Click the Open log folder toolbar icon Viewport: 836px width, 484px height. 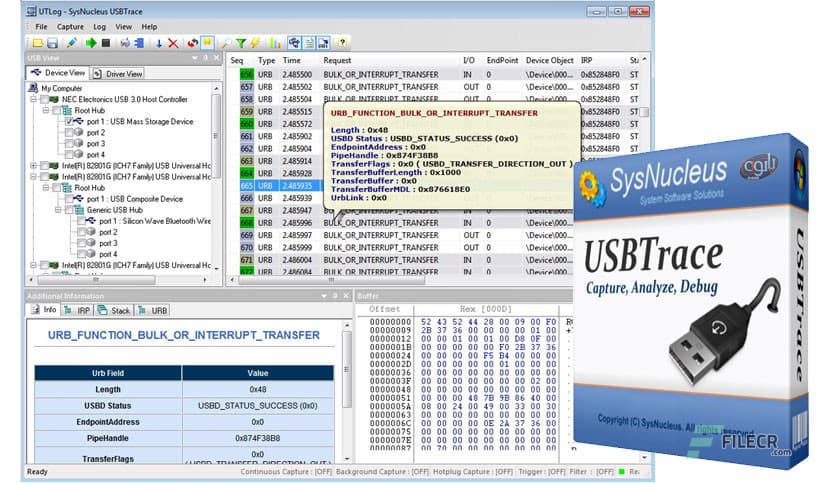(37, 43)
